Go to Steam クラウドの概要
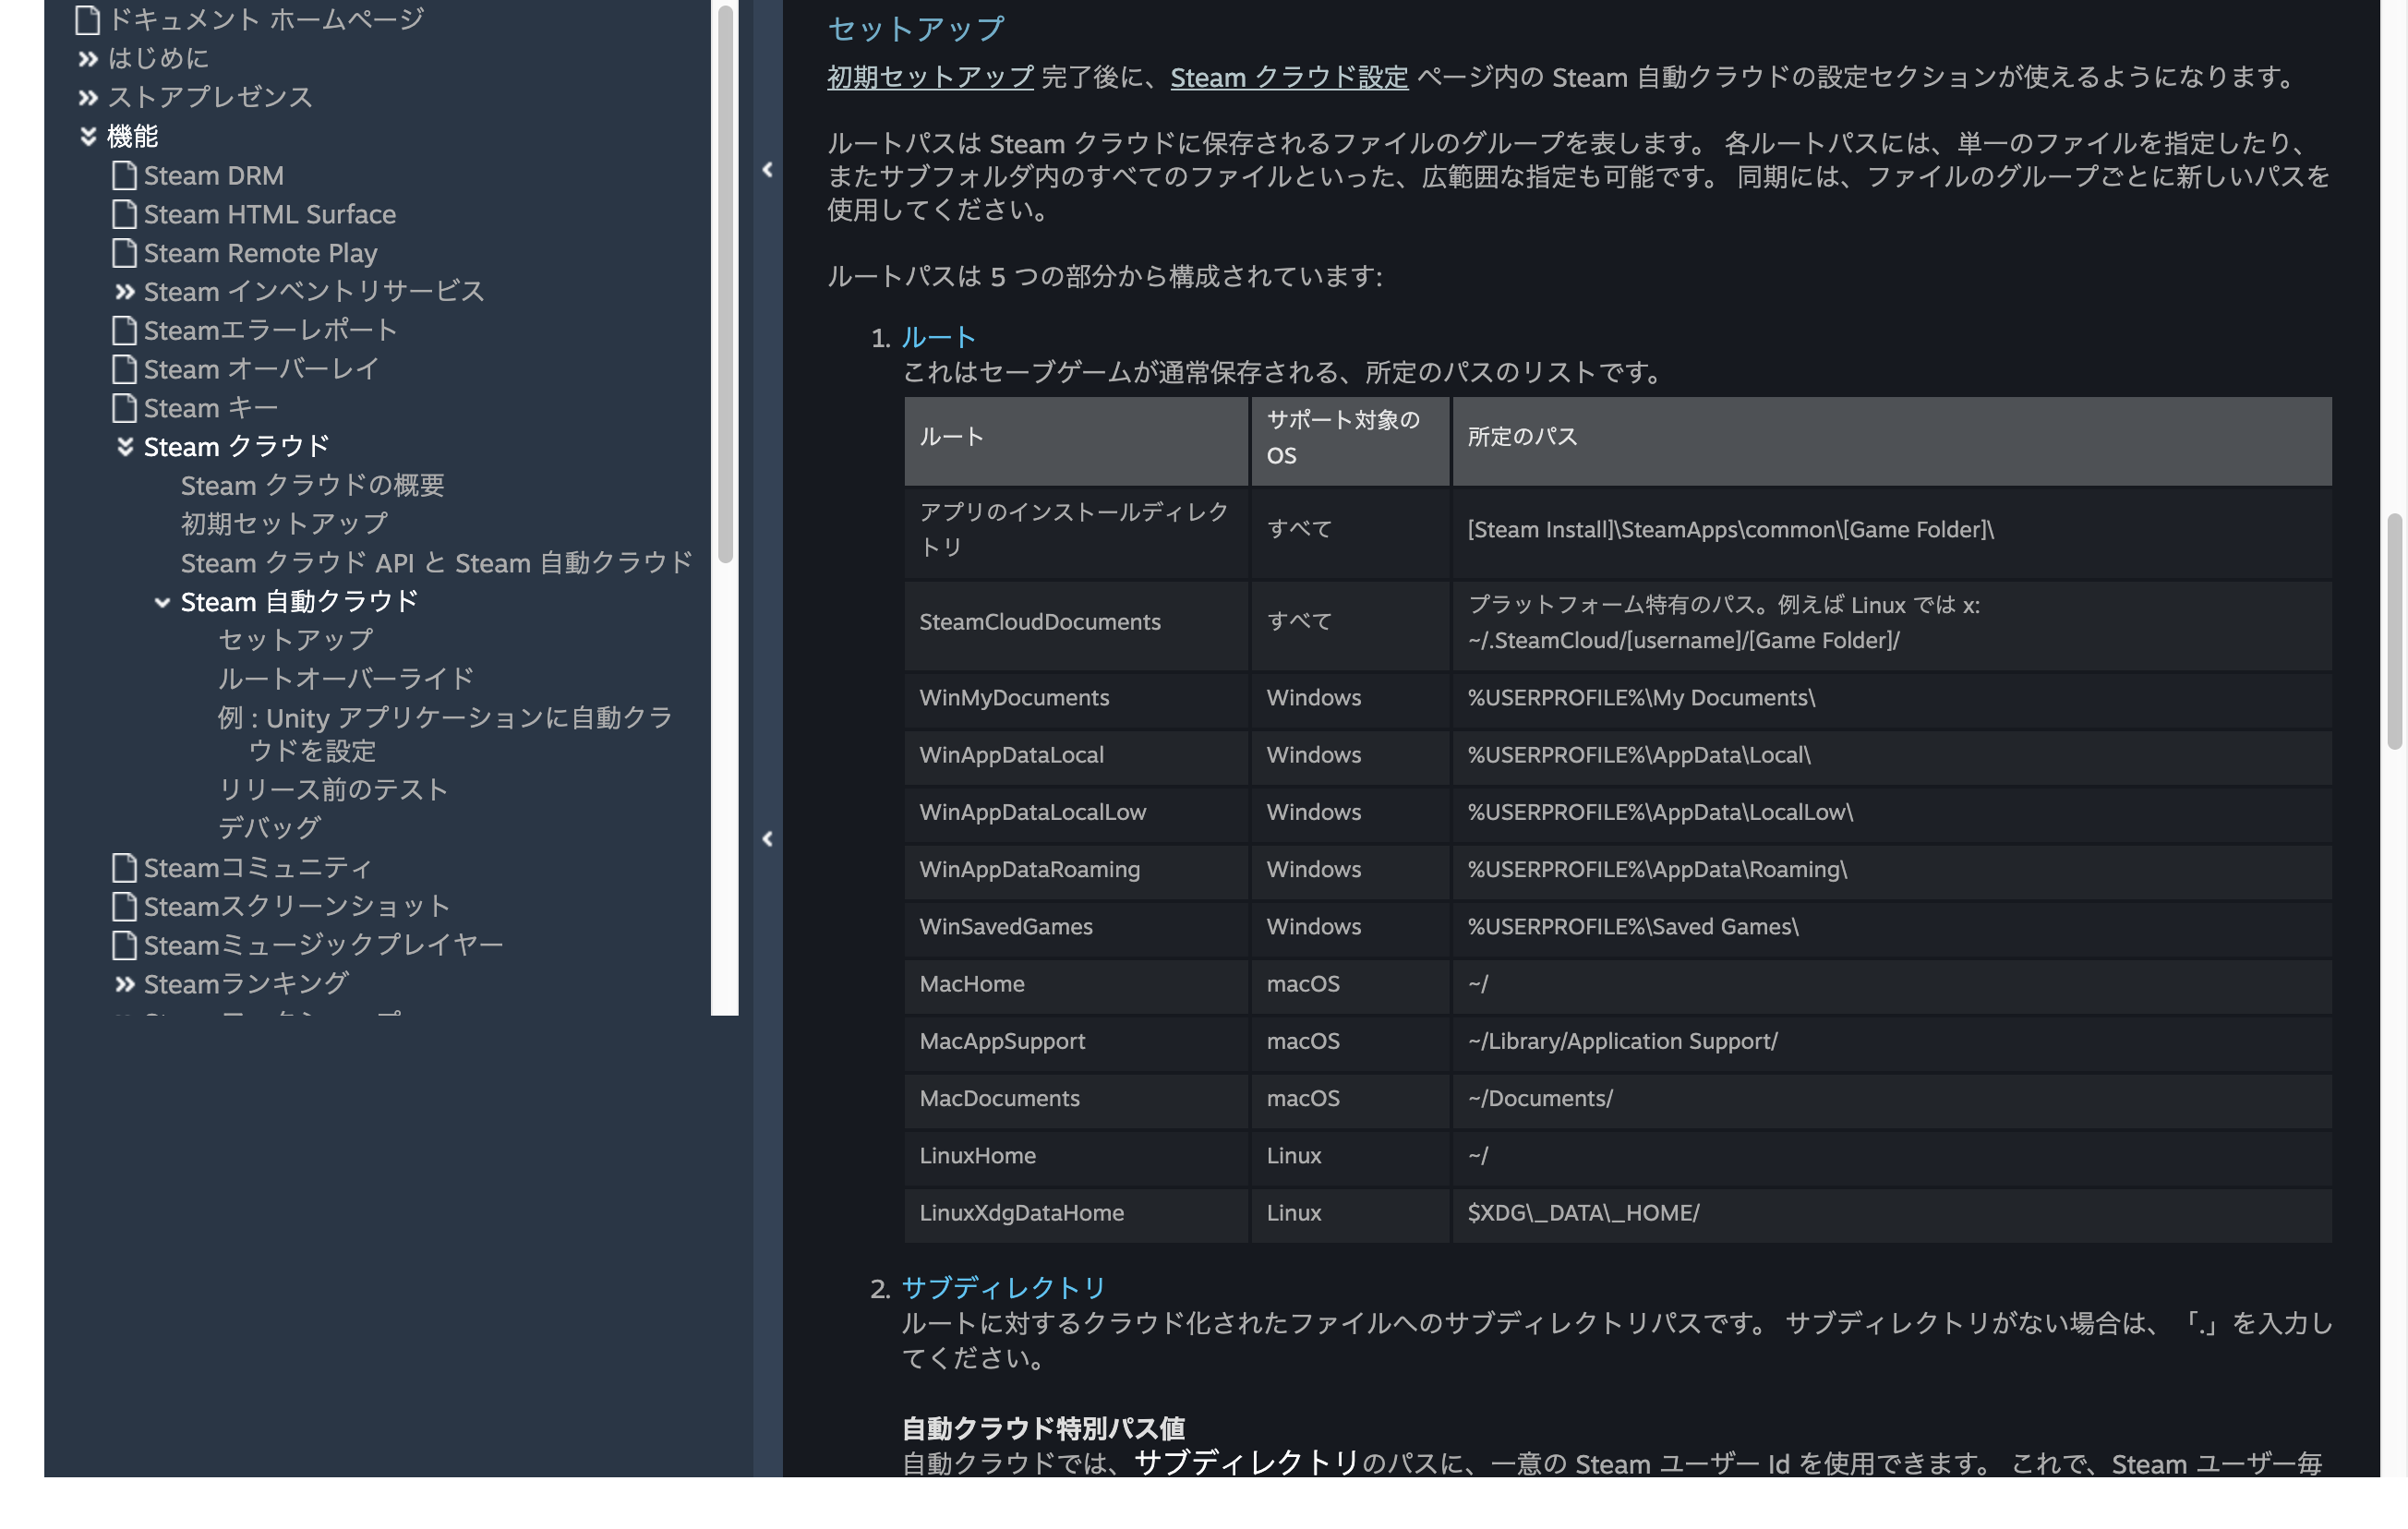2408x1529 pixels. tap(313, 486)
